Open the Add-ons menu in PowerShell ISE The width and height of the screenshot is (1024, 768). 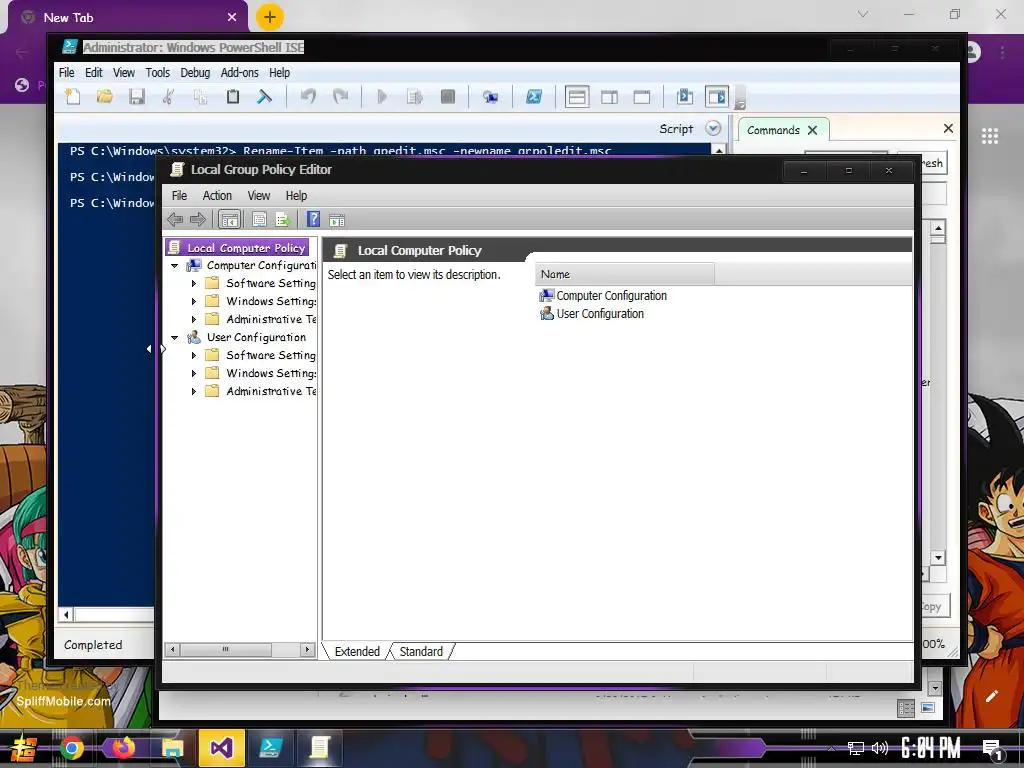point(240,72)
